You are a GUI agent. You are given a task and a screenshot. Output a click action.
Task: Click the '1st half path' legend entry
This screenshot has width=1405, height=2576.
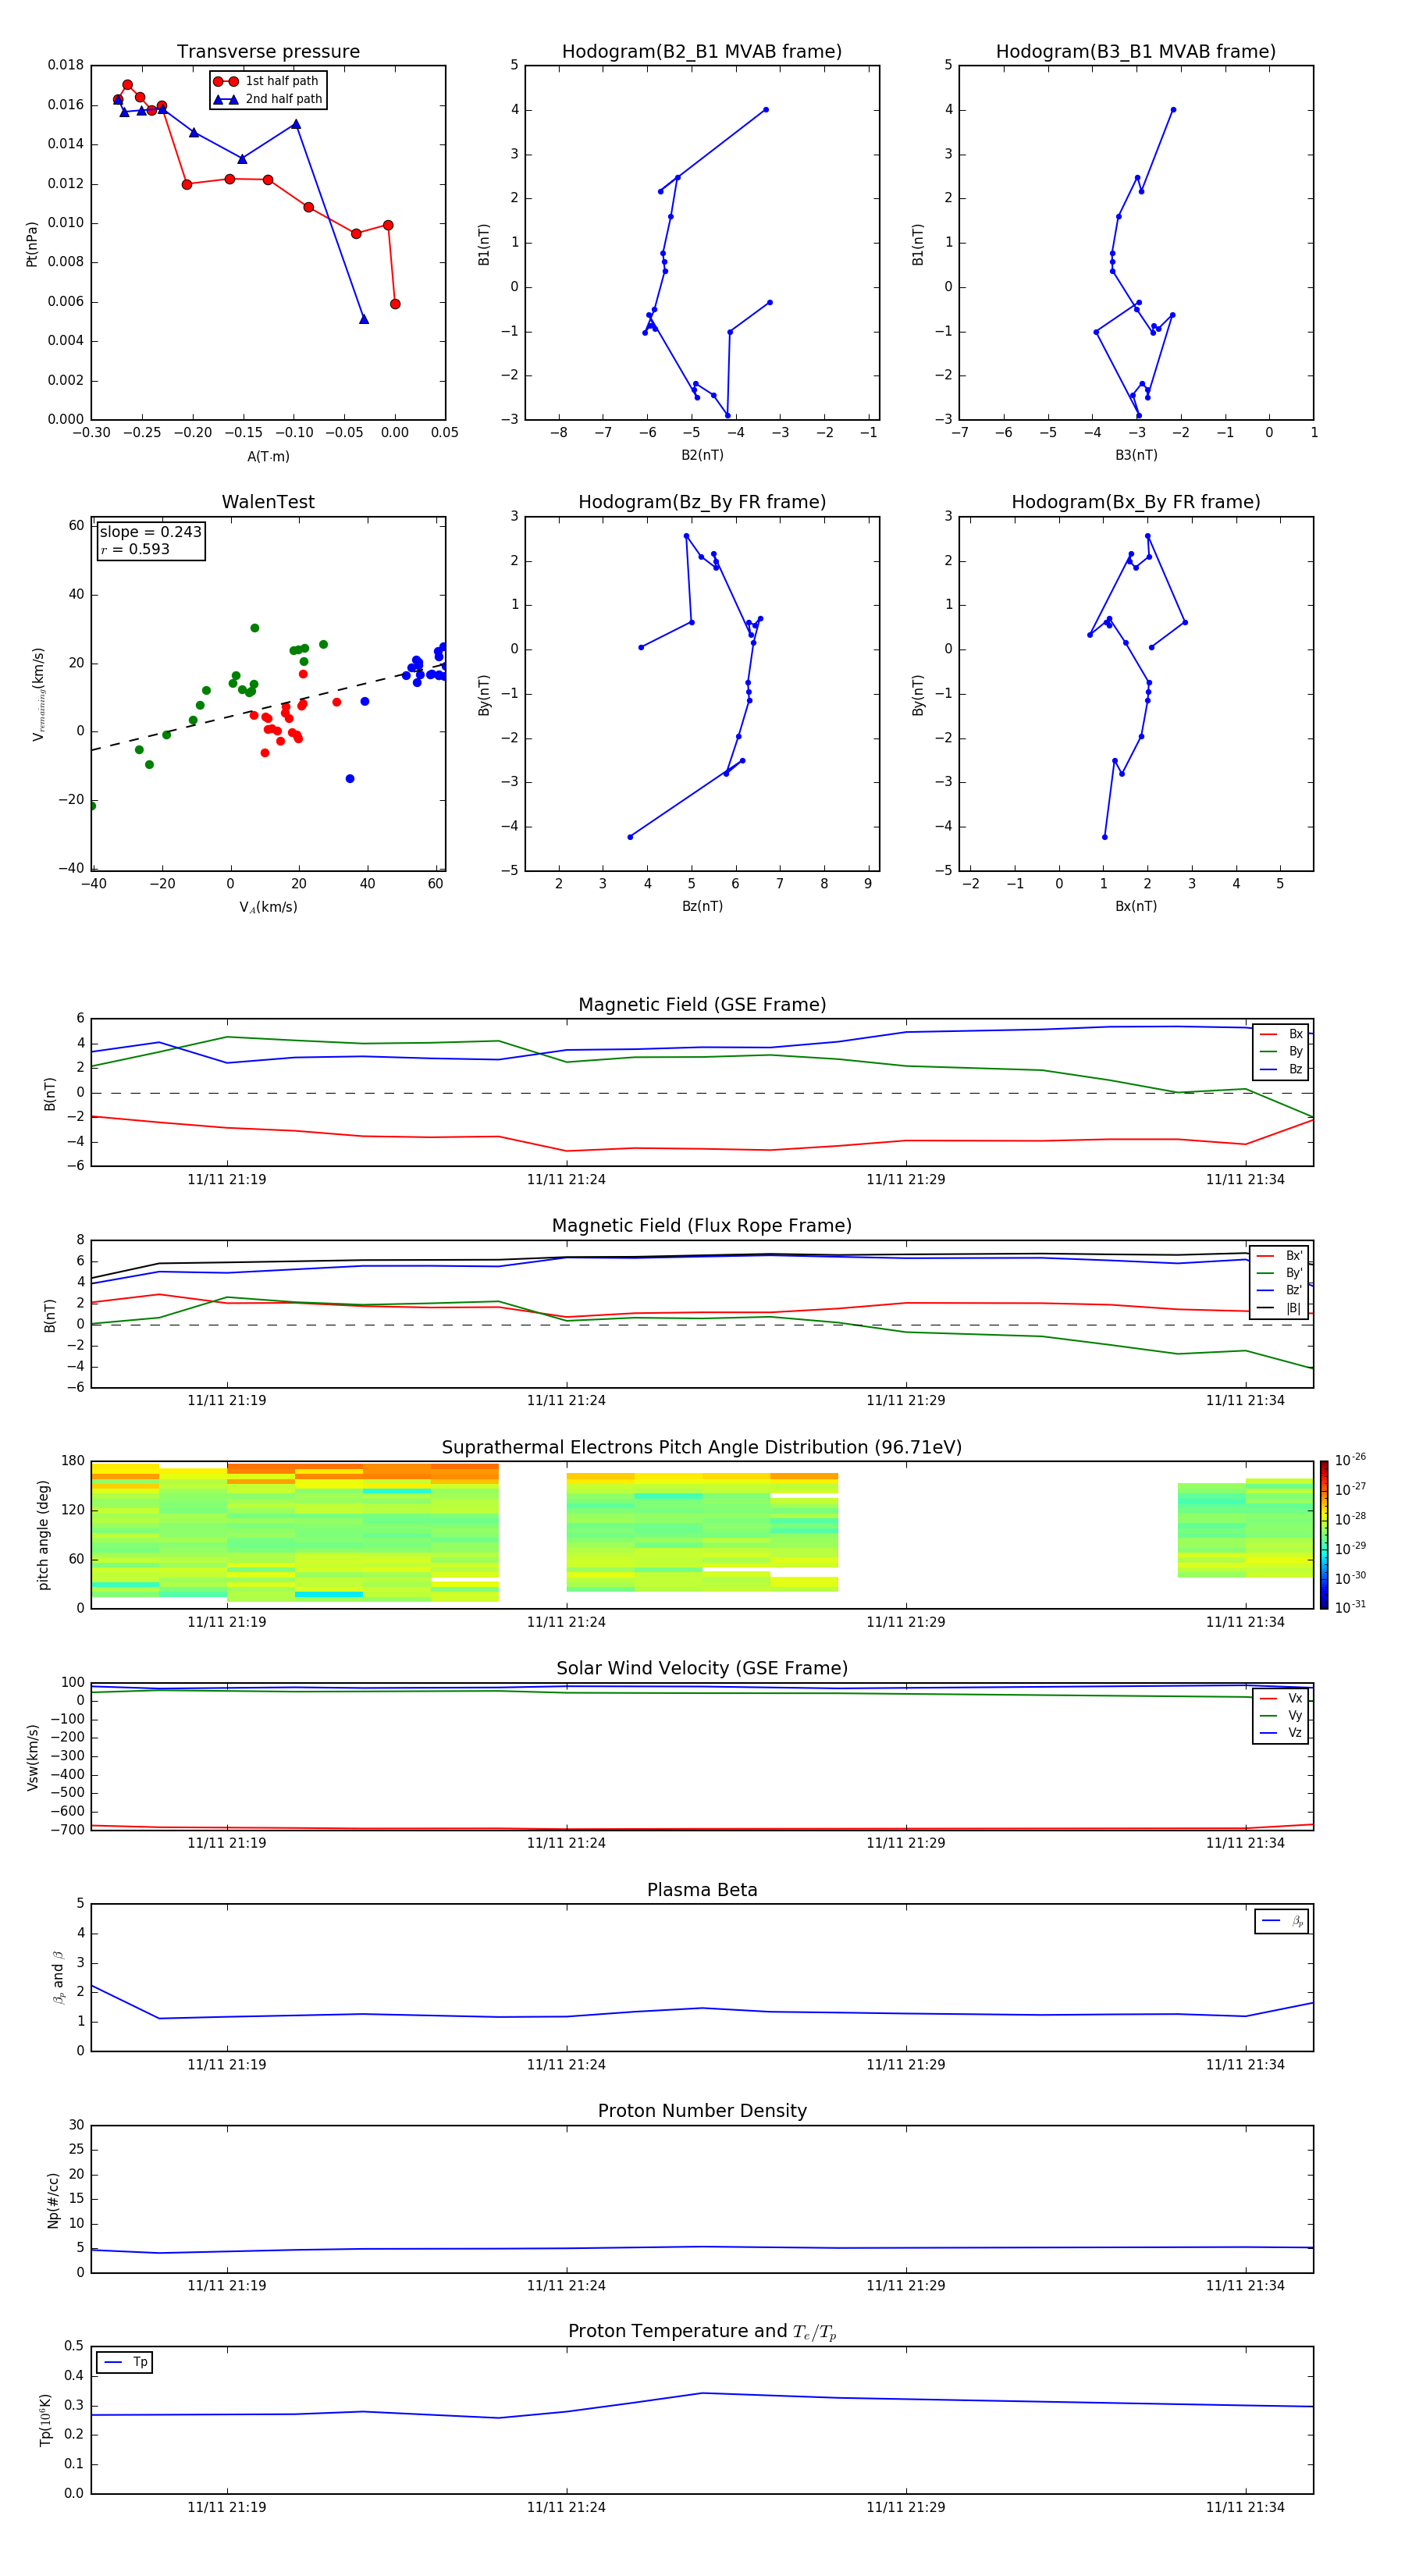[x=268, y=81]
